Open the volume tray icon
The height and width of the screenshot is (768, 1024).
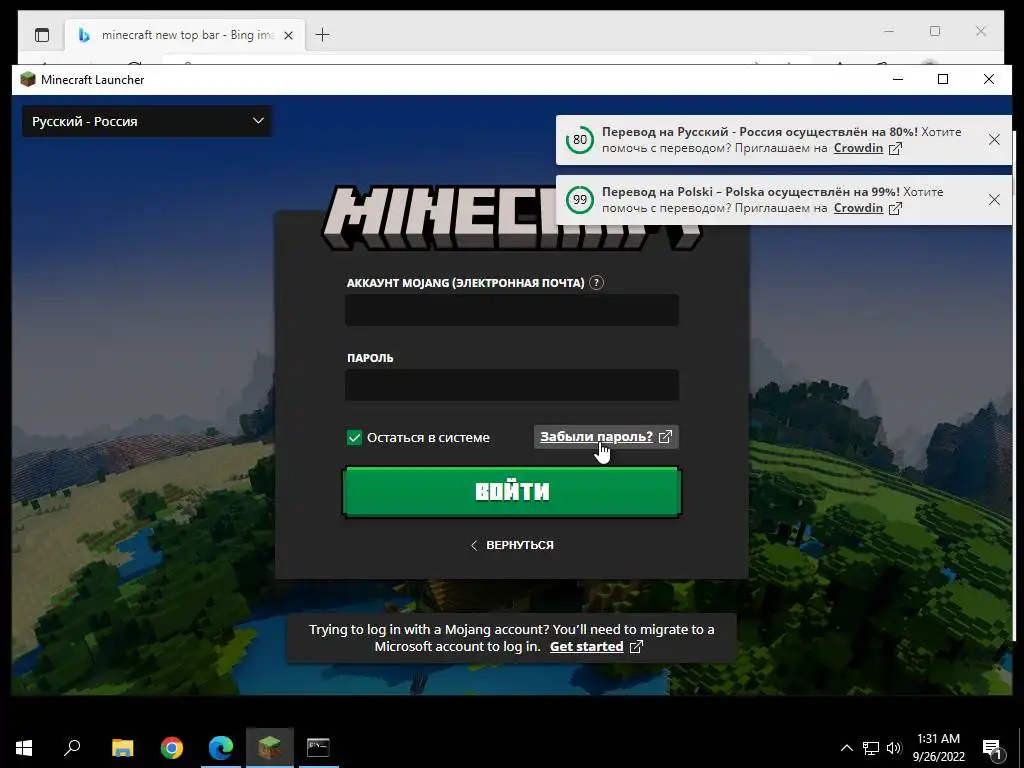coord(894,748)
